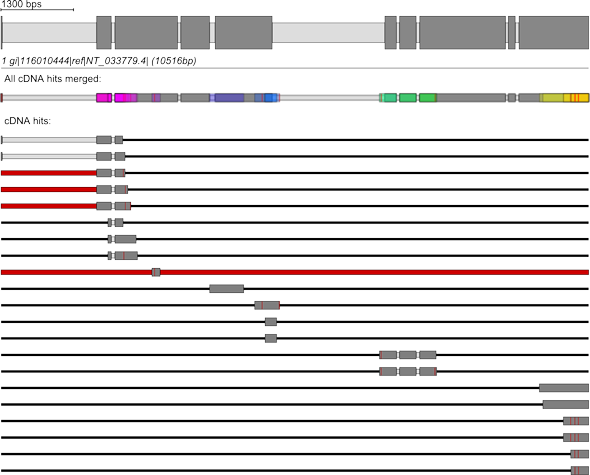The width and height of the screenshot is (590, 475).
Task: Select the third red cDNA hit's leading bar
Action: pos(49,206)
